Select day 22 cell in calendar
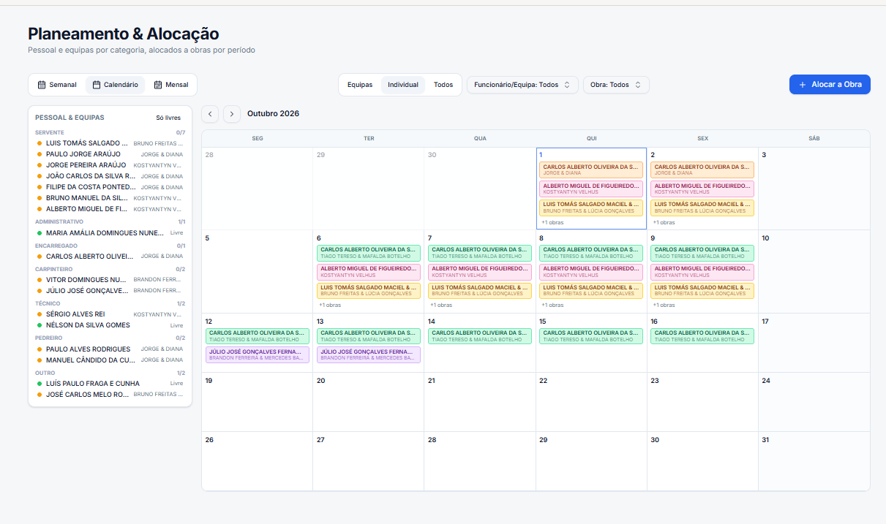The image size is (886, 524). (x=591, y=402)
